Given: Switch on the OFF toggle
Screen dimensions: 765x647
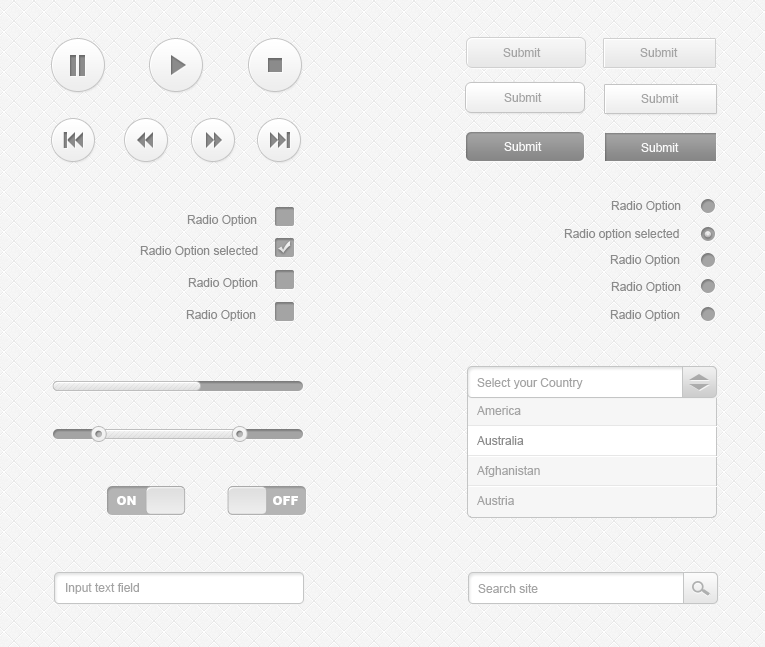Looking at the screenshot, I should tap(267, 500).
